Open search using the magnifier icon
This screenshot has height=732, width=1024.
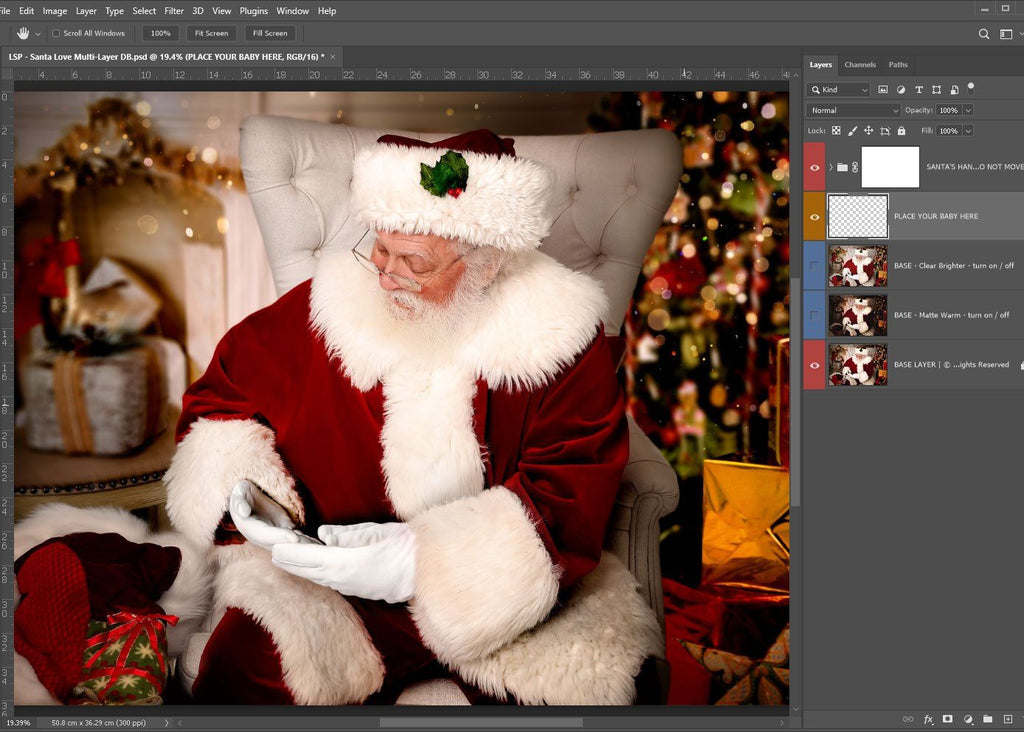[x=984, y=33]
